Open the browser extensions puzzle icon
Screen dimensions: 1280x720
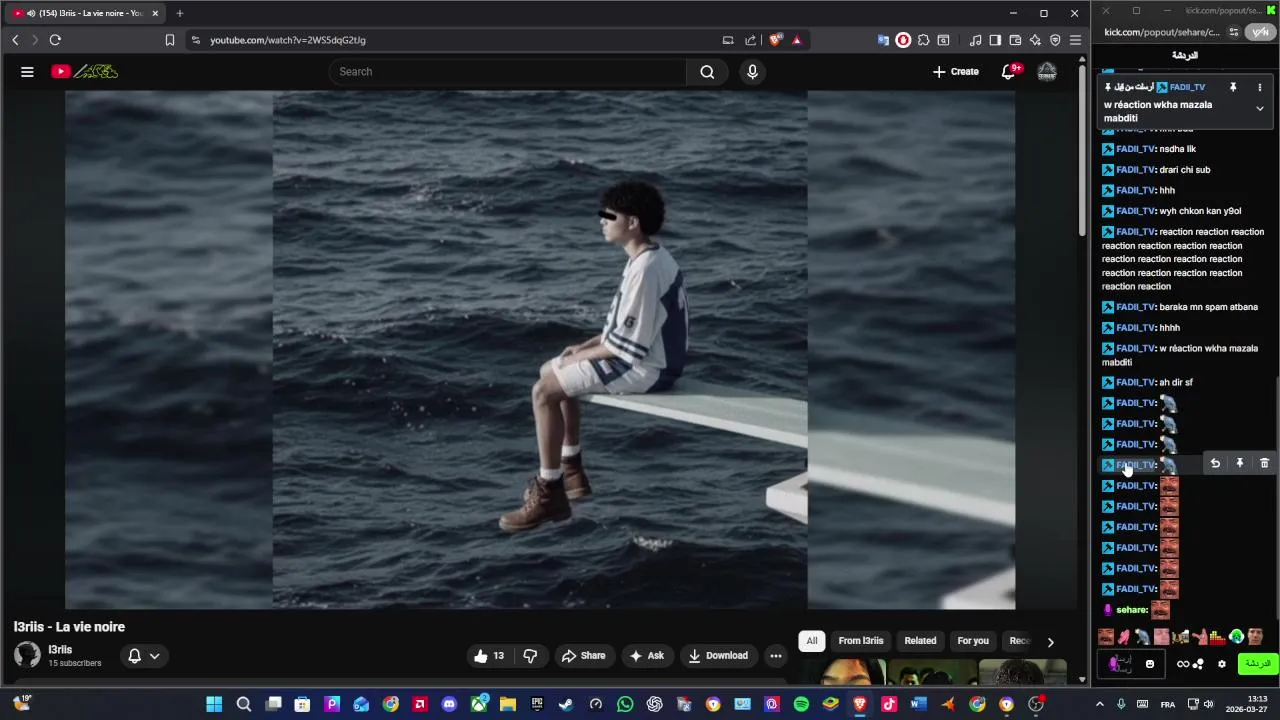point(923,40)
